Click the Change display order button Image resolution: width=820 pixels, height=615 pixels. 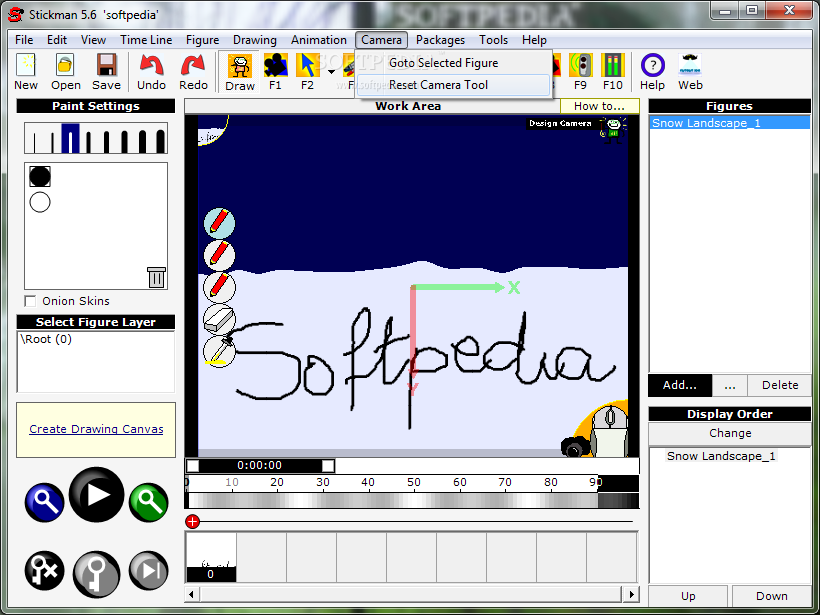[x=730, y=433]
